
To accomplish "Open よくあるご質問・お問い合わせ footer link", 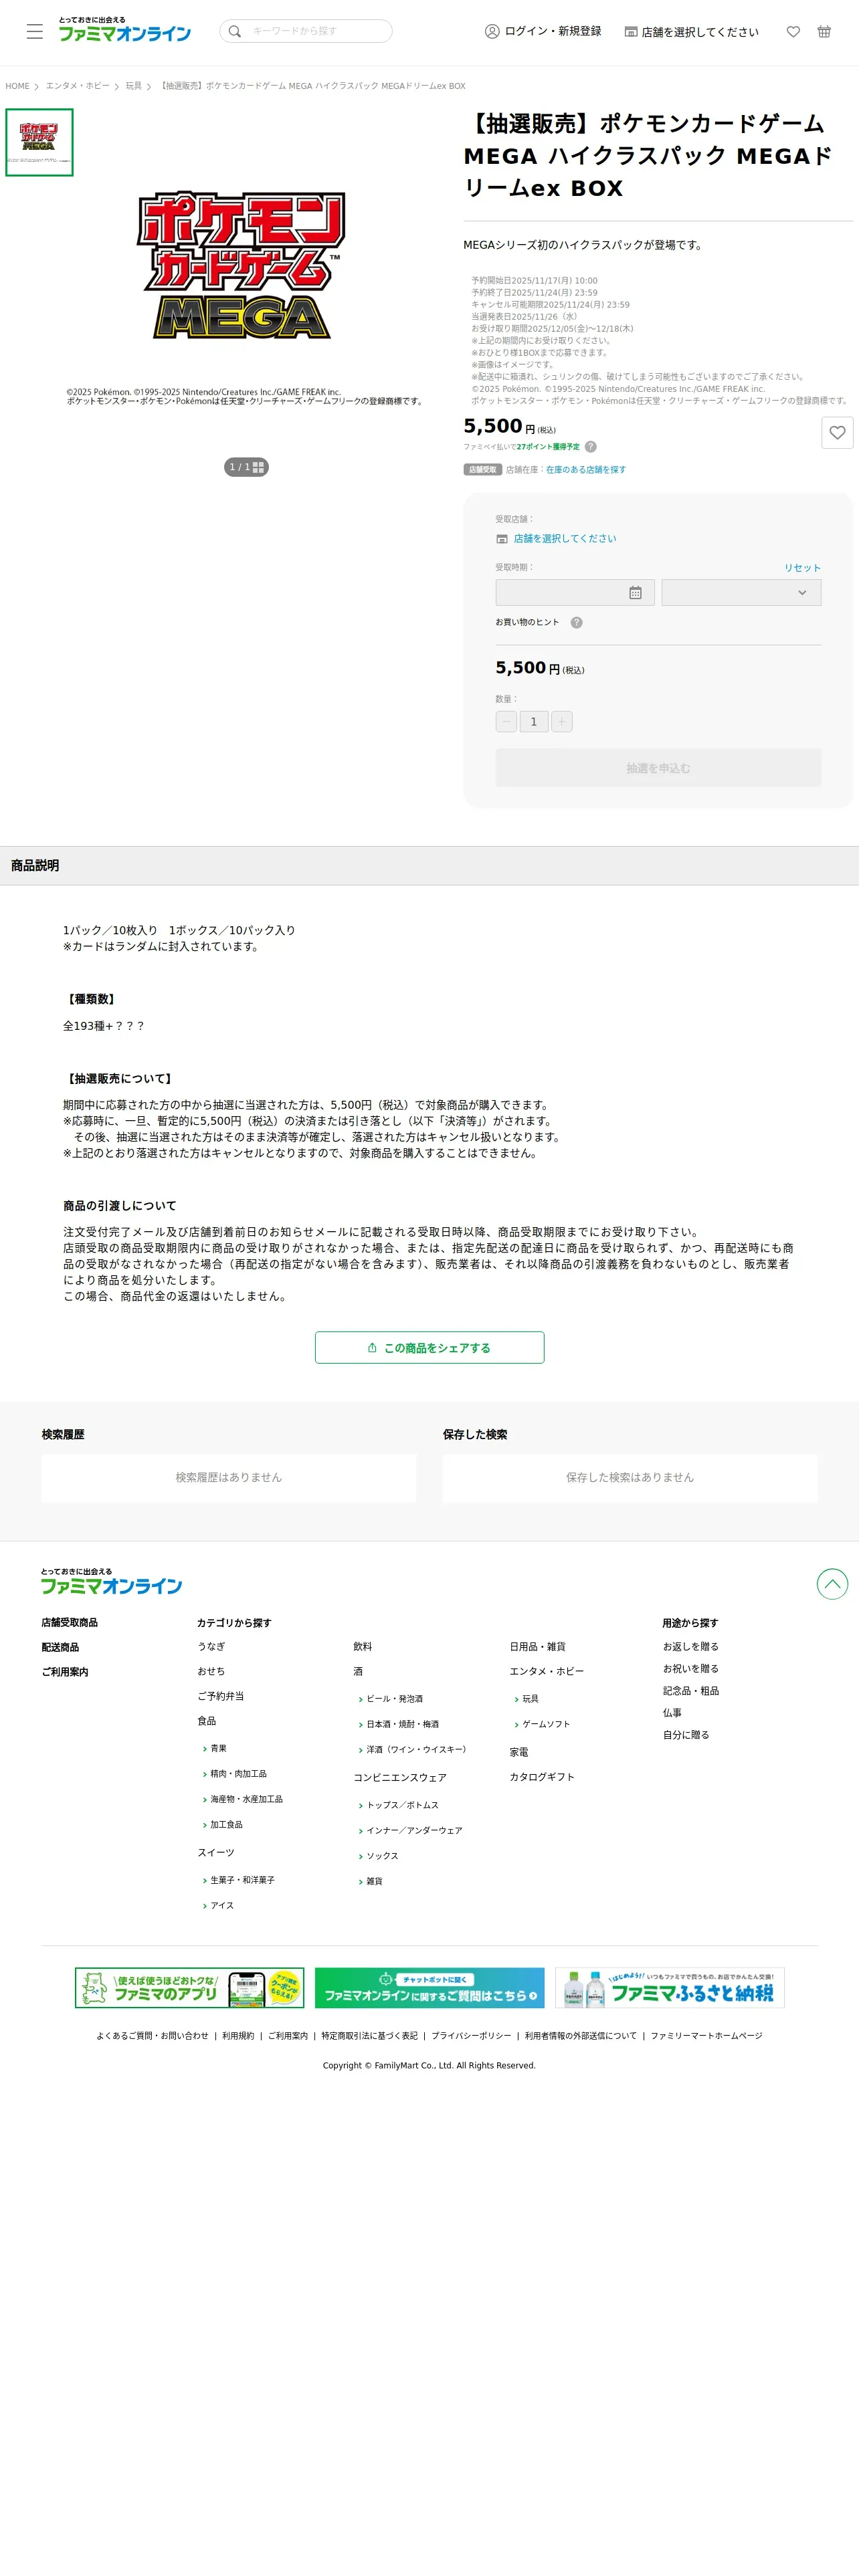I will click(152, 2035).
